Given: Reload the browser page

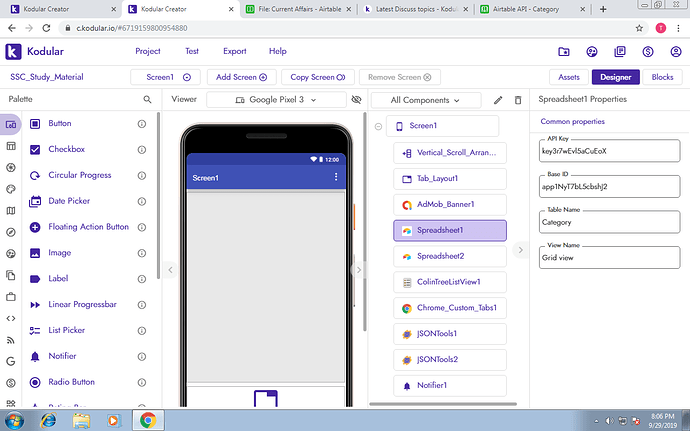Looking at the screenshot, I should click(46, 28).
